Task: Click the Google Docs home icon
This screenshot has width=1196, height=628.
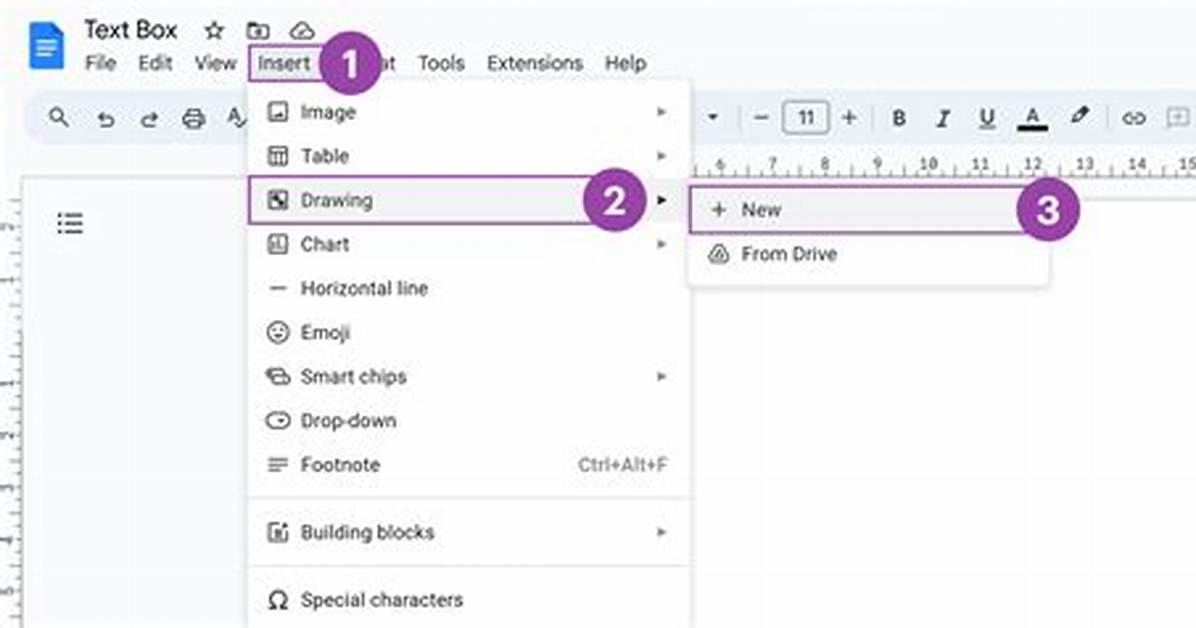Action: click(x=46, y=46)
